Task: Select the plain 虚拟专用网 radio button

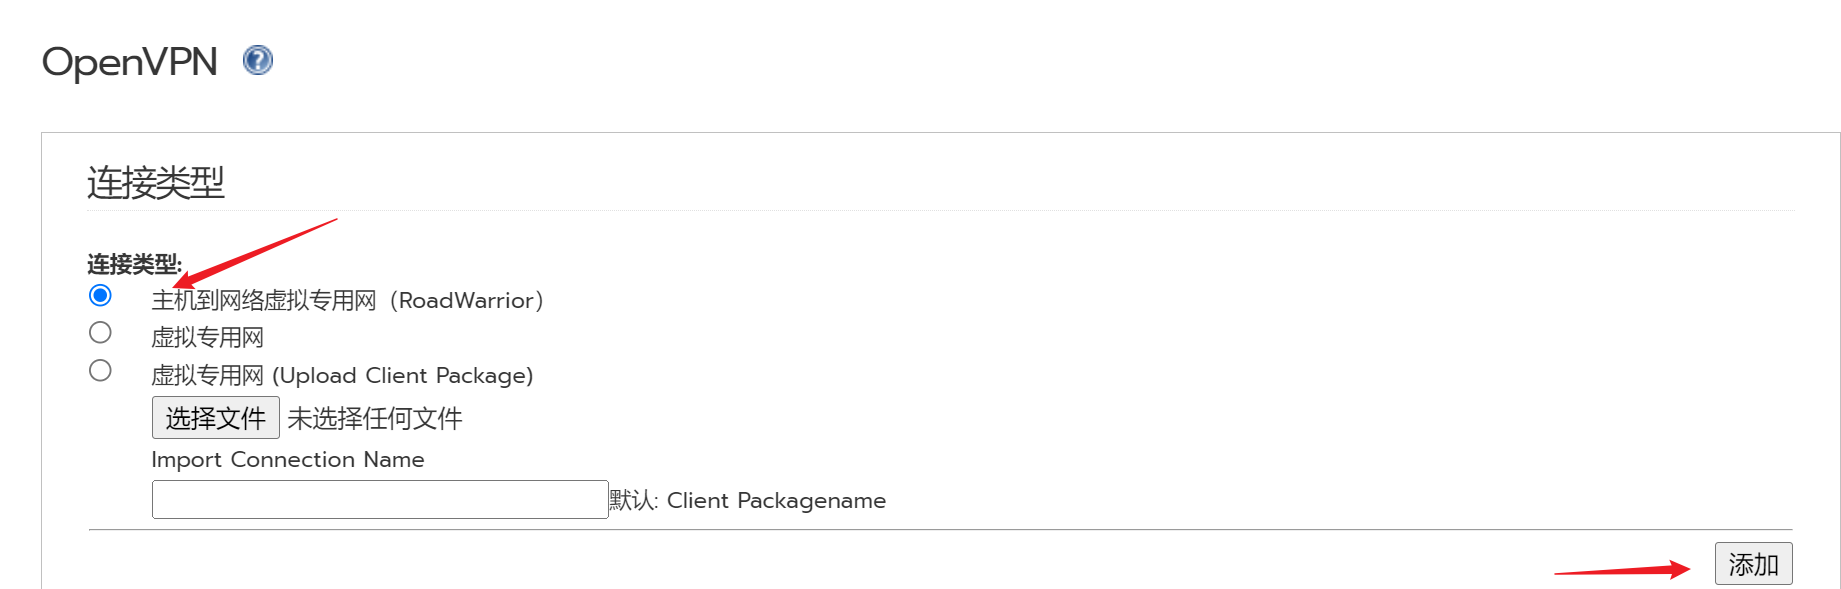Action: tap(100, 332)
